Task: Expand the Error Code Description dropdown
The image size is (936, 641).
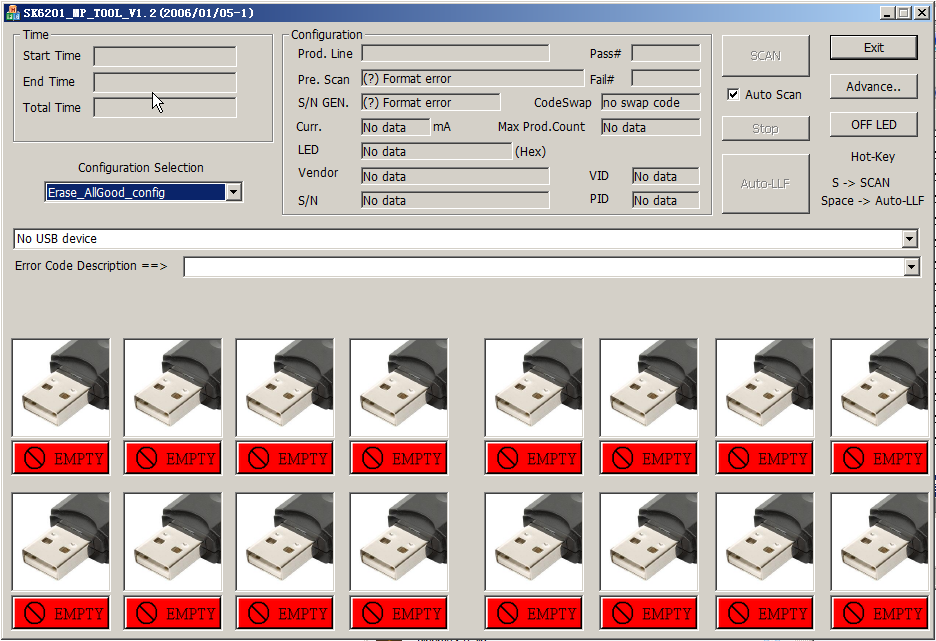Action: [x=911, y=267]
